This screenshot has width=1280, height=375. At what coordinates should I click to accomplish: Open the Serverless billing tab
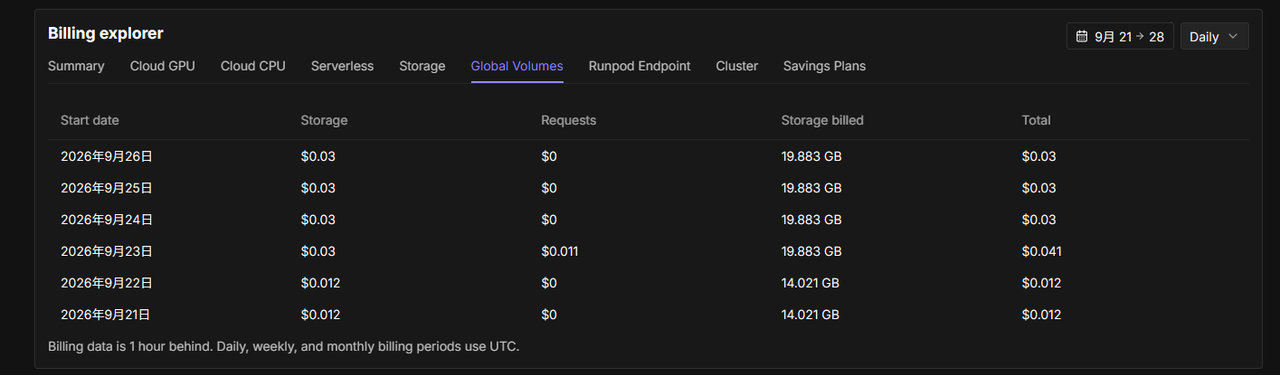[342, 66]
